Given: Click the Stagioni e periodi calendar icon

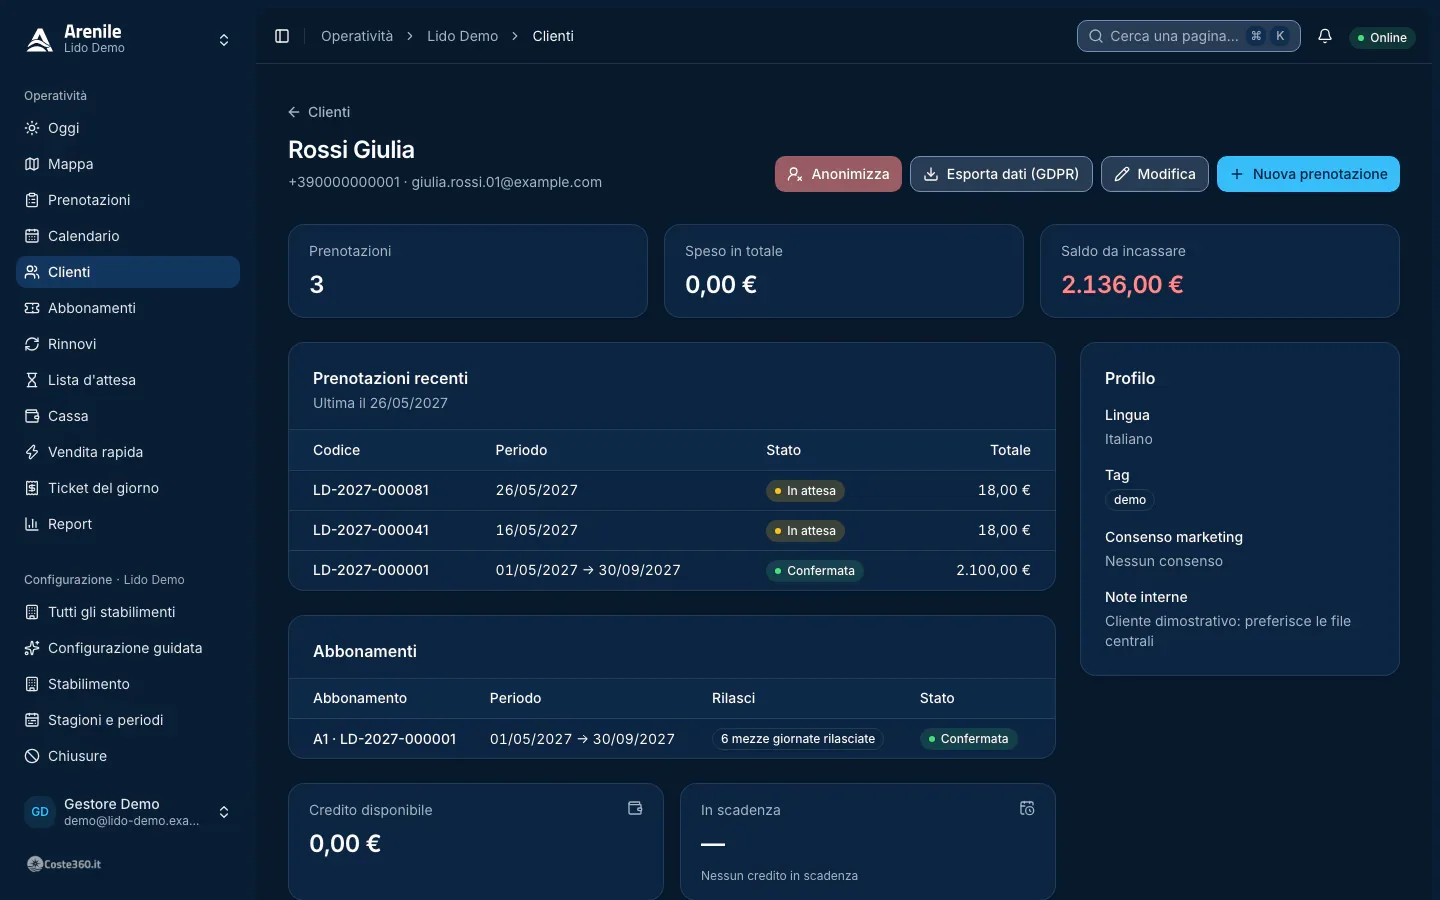Looking at the screenshot, I should [32, 720].
